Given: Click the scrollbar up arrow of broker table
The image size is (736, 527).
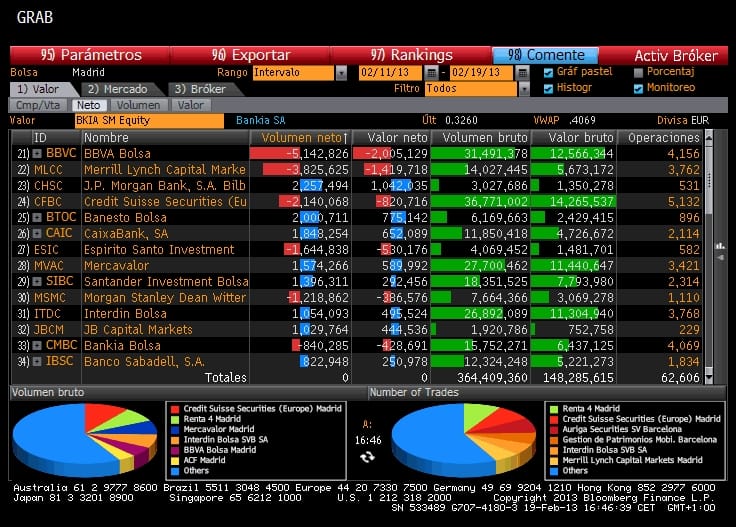Looking at the screenshot, I should [x=709, y=137].
